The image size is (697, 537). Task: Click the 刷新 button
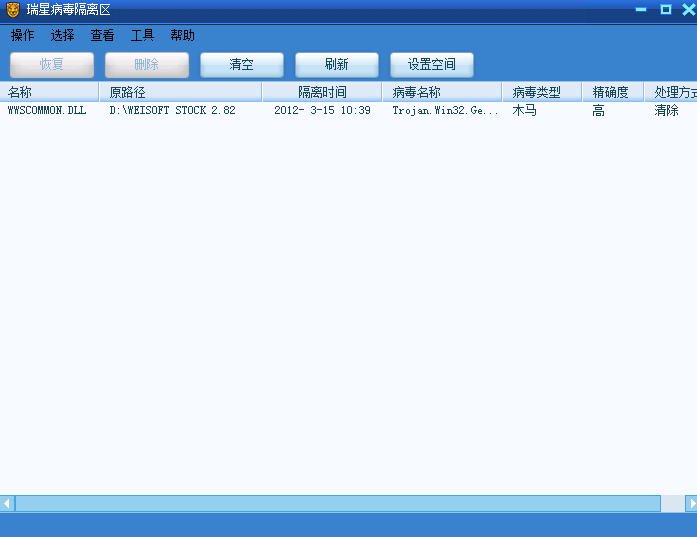pyautogui.click(x=337, y=65)
